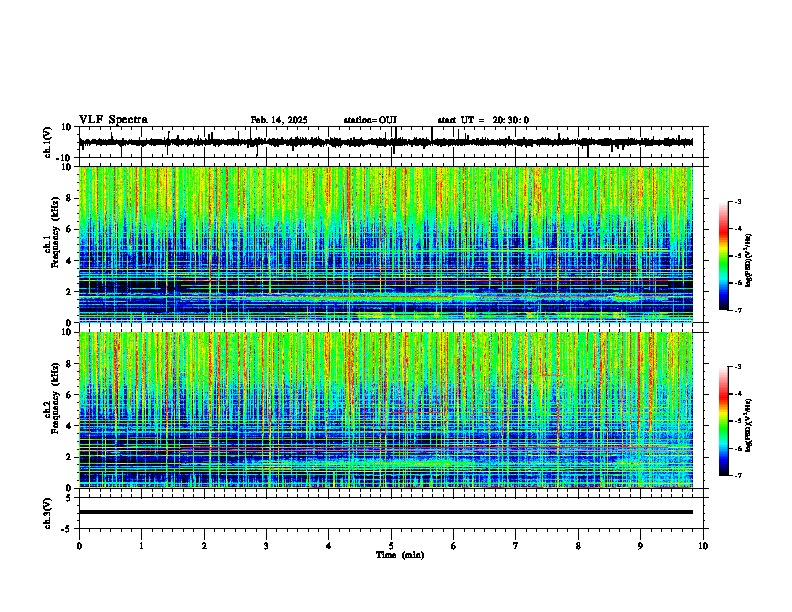Click tick label "0" on the Time axis
The image size is (792, 612).
tap(79, 546)
